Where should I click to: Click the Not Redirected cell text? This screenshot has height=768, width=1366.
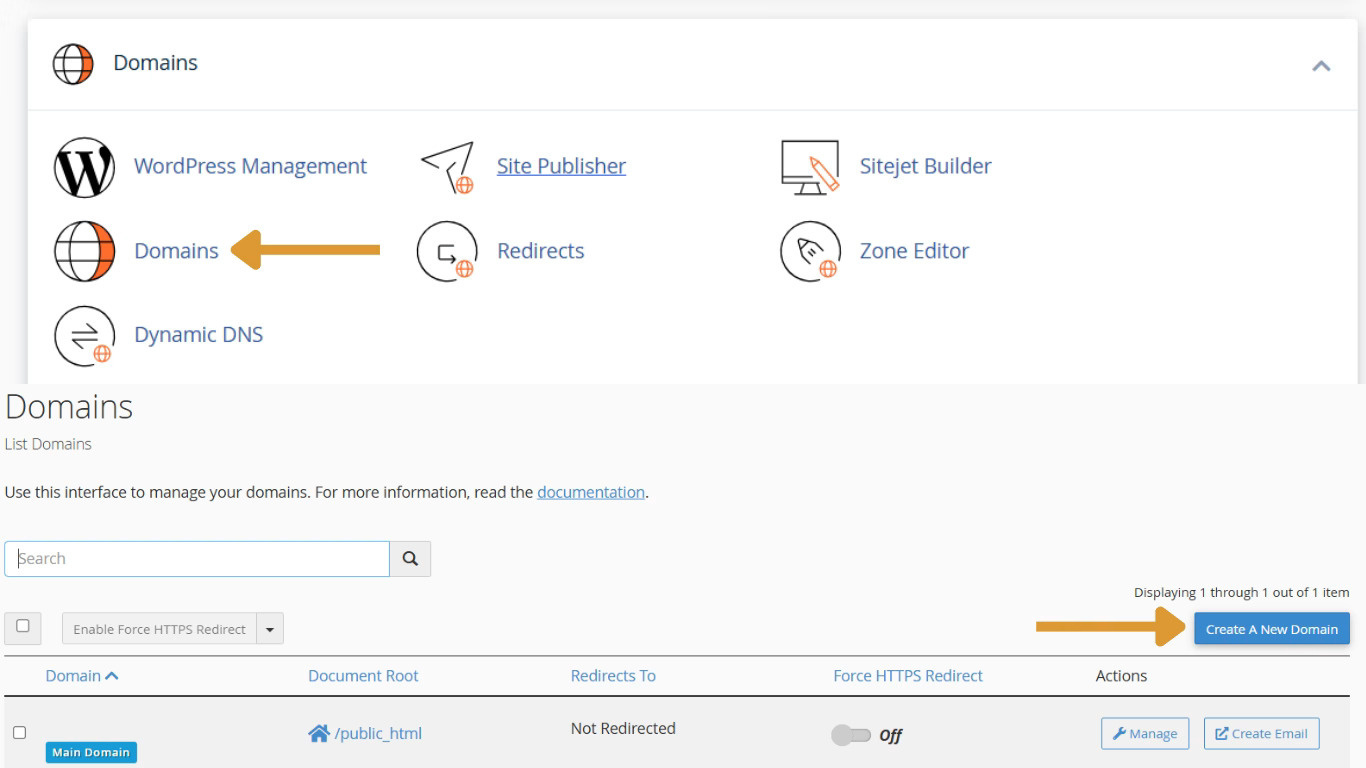(x=623, y=728)
